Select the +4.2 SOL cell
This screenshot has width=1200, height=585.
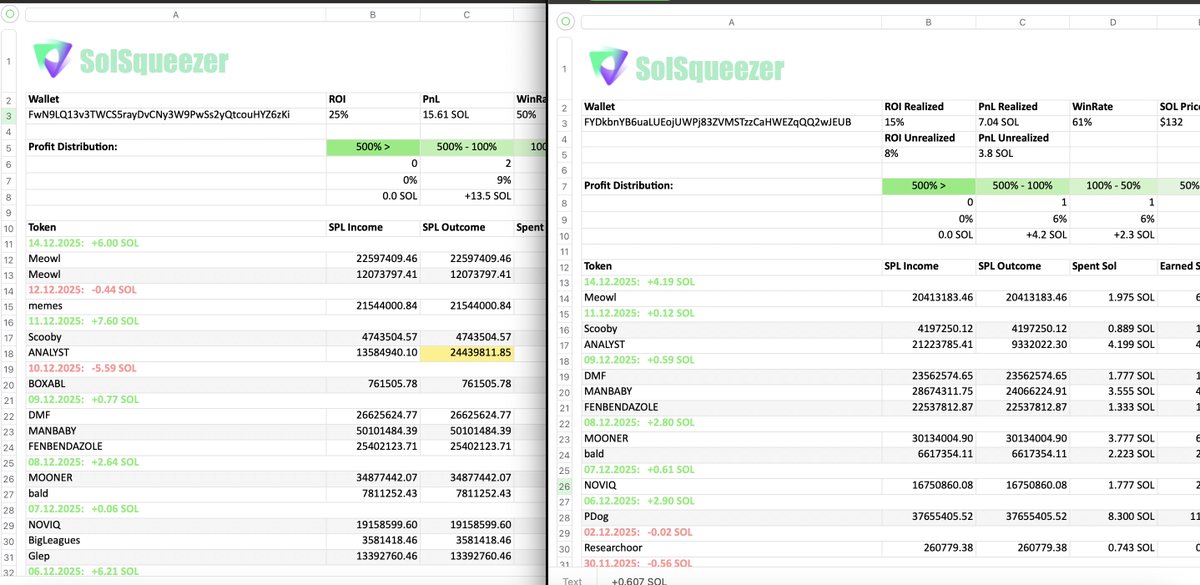point(1021,235)
